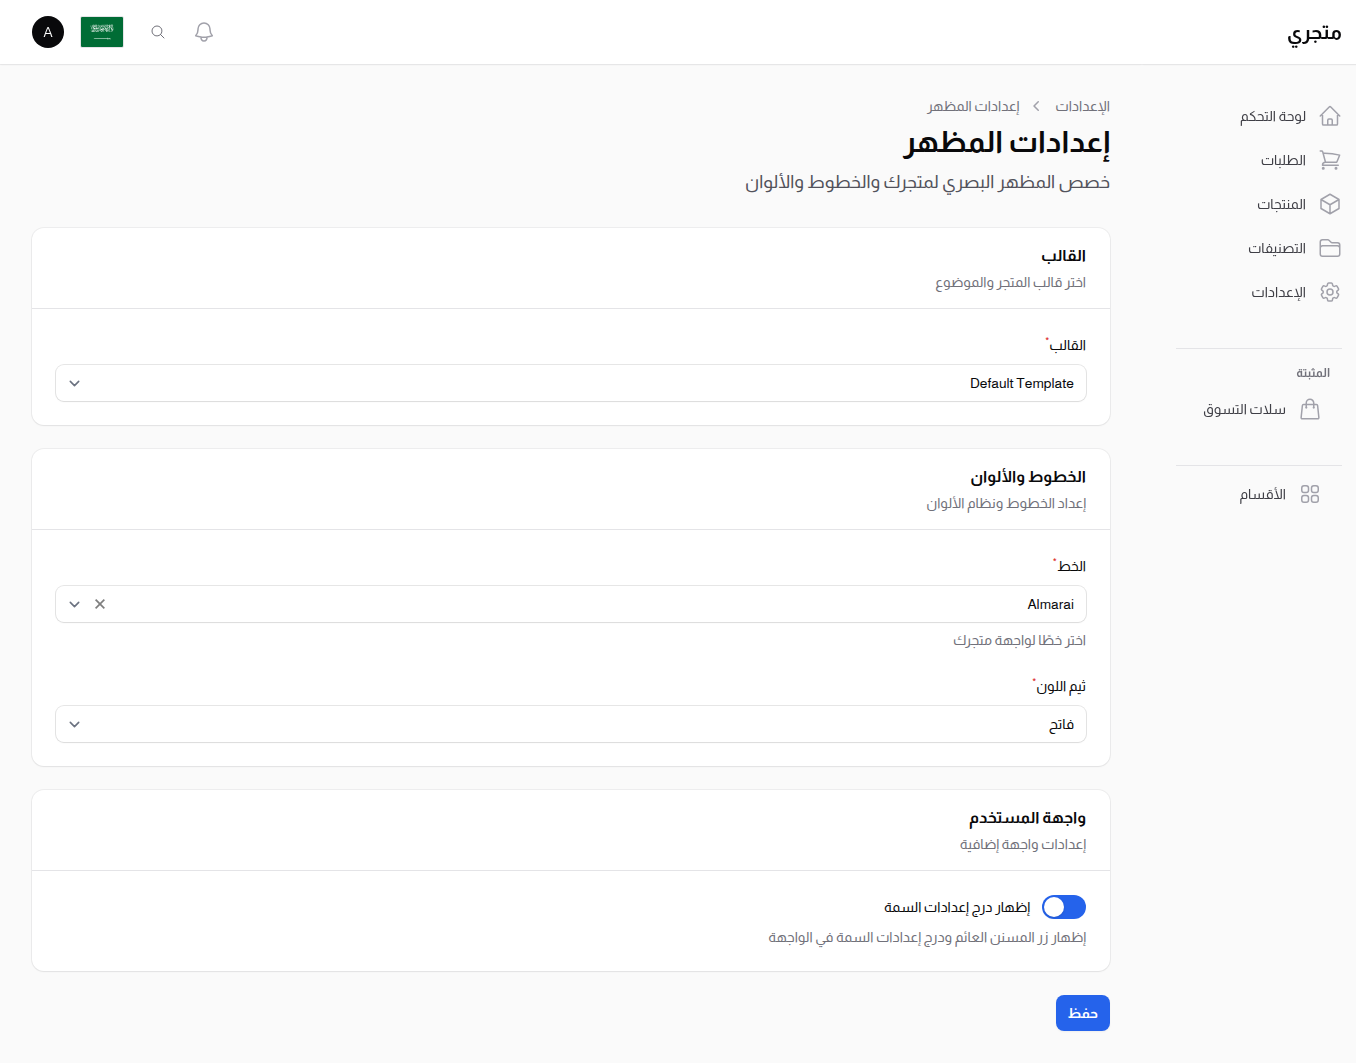Open the user avatar A menu
Screen dimensions: 1356x1063
[47, 31]
